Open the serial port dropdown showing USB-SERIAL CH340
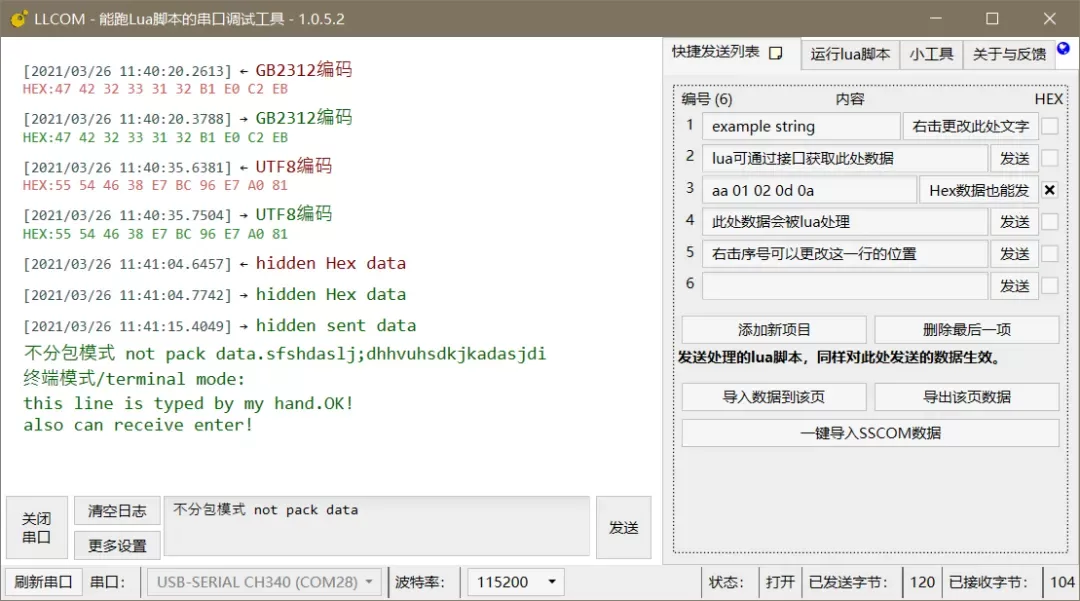 click(264, 582)
